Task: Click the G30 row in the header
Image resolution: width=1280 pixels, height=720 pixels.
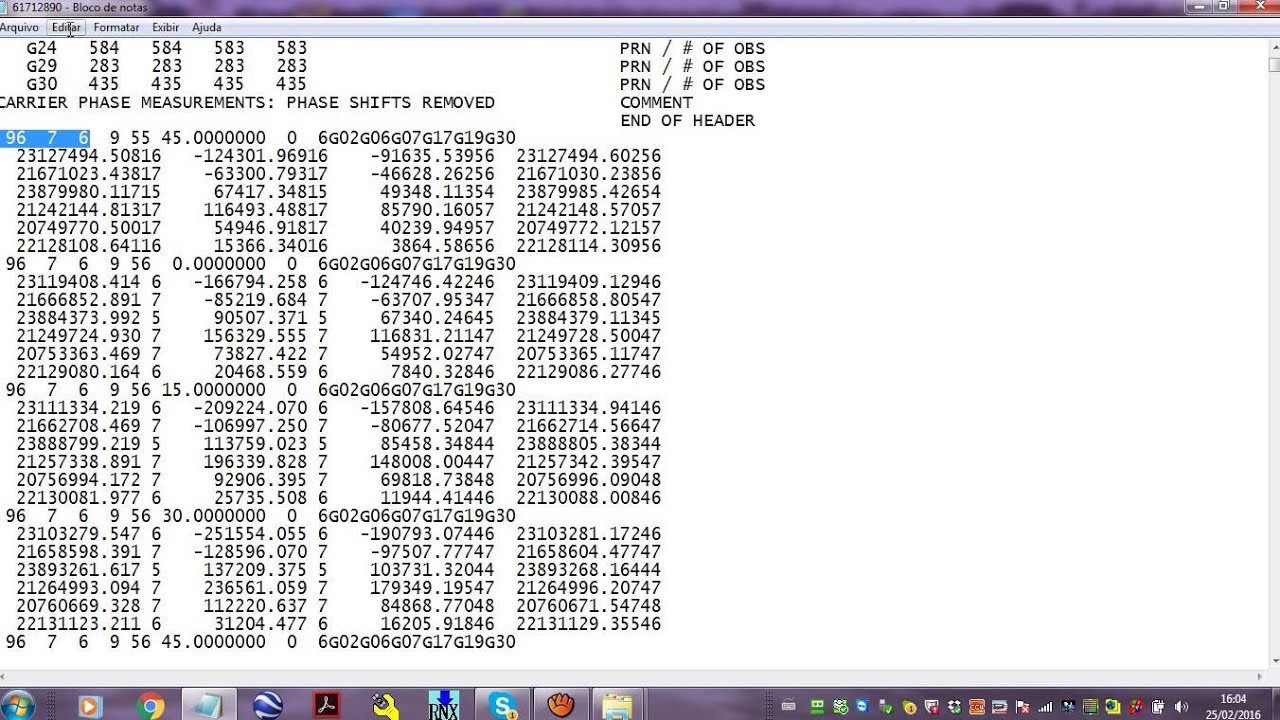Action: click(x=166, y=84)
